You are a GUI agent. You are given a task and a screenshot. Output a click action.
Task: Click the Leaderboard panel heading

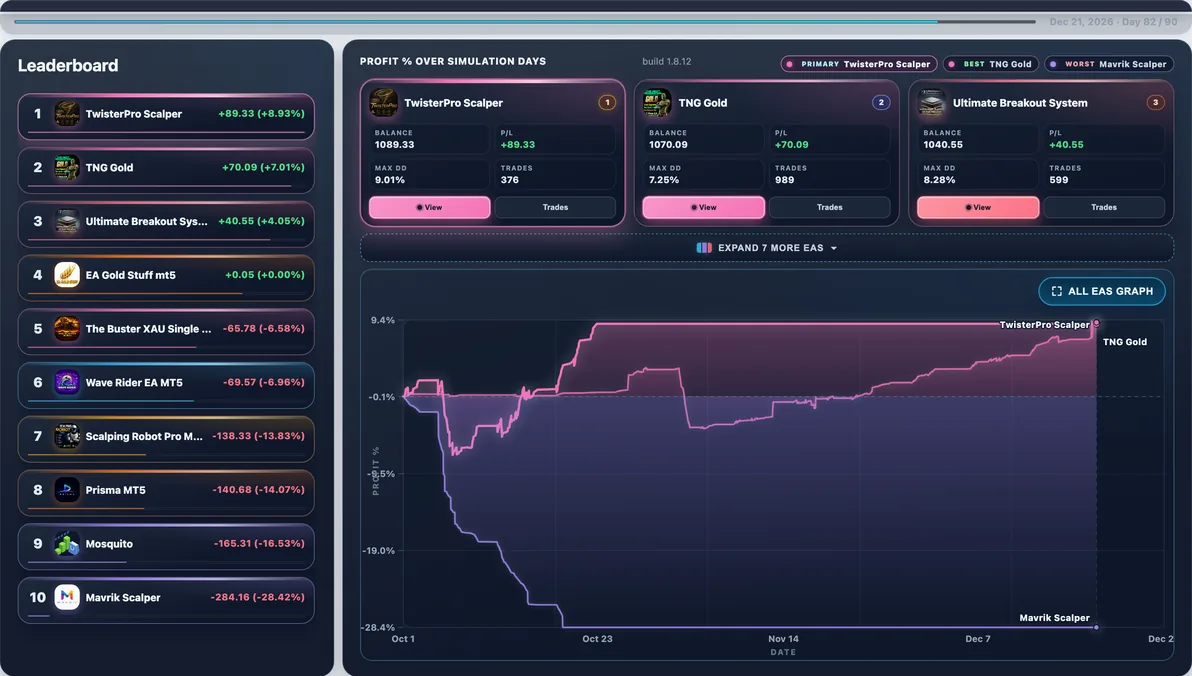pyautogui.click(x=68, y=65)
